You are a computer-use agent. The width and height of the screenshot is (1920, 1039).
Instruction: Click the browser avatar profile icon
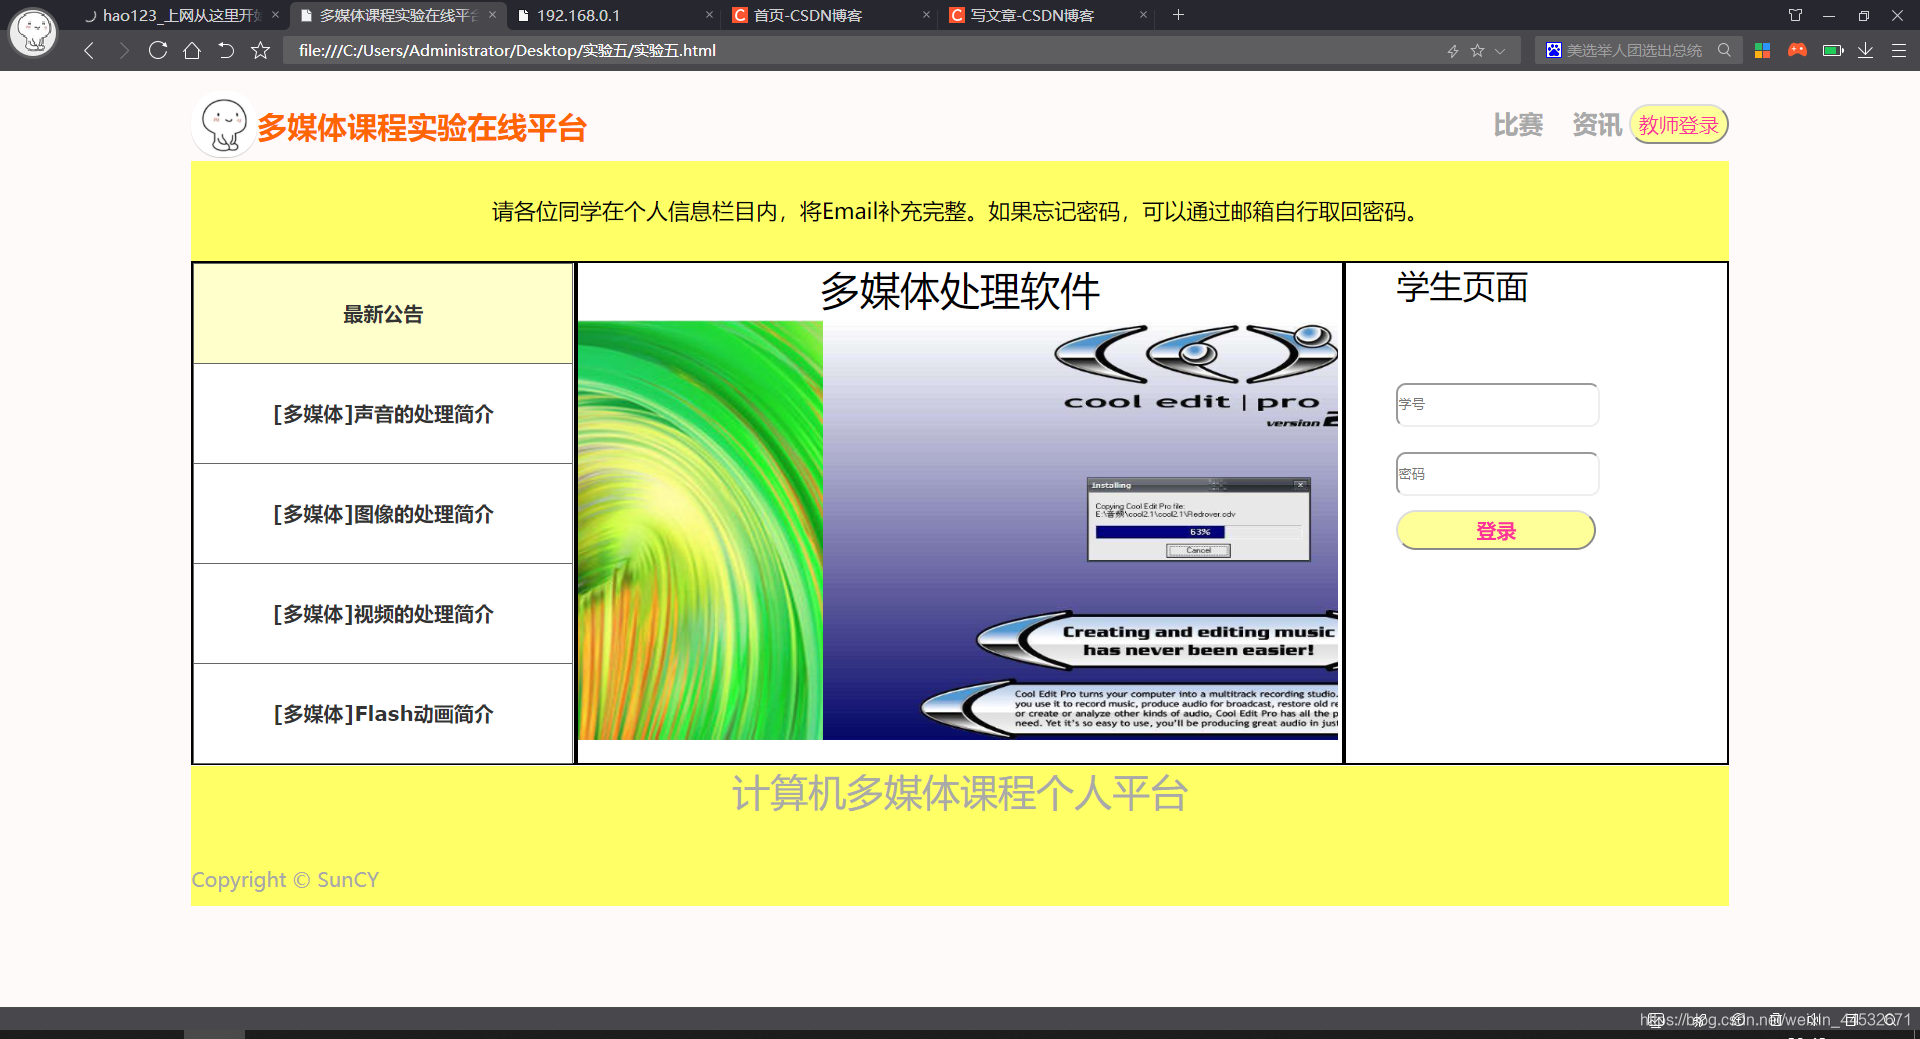33,33
